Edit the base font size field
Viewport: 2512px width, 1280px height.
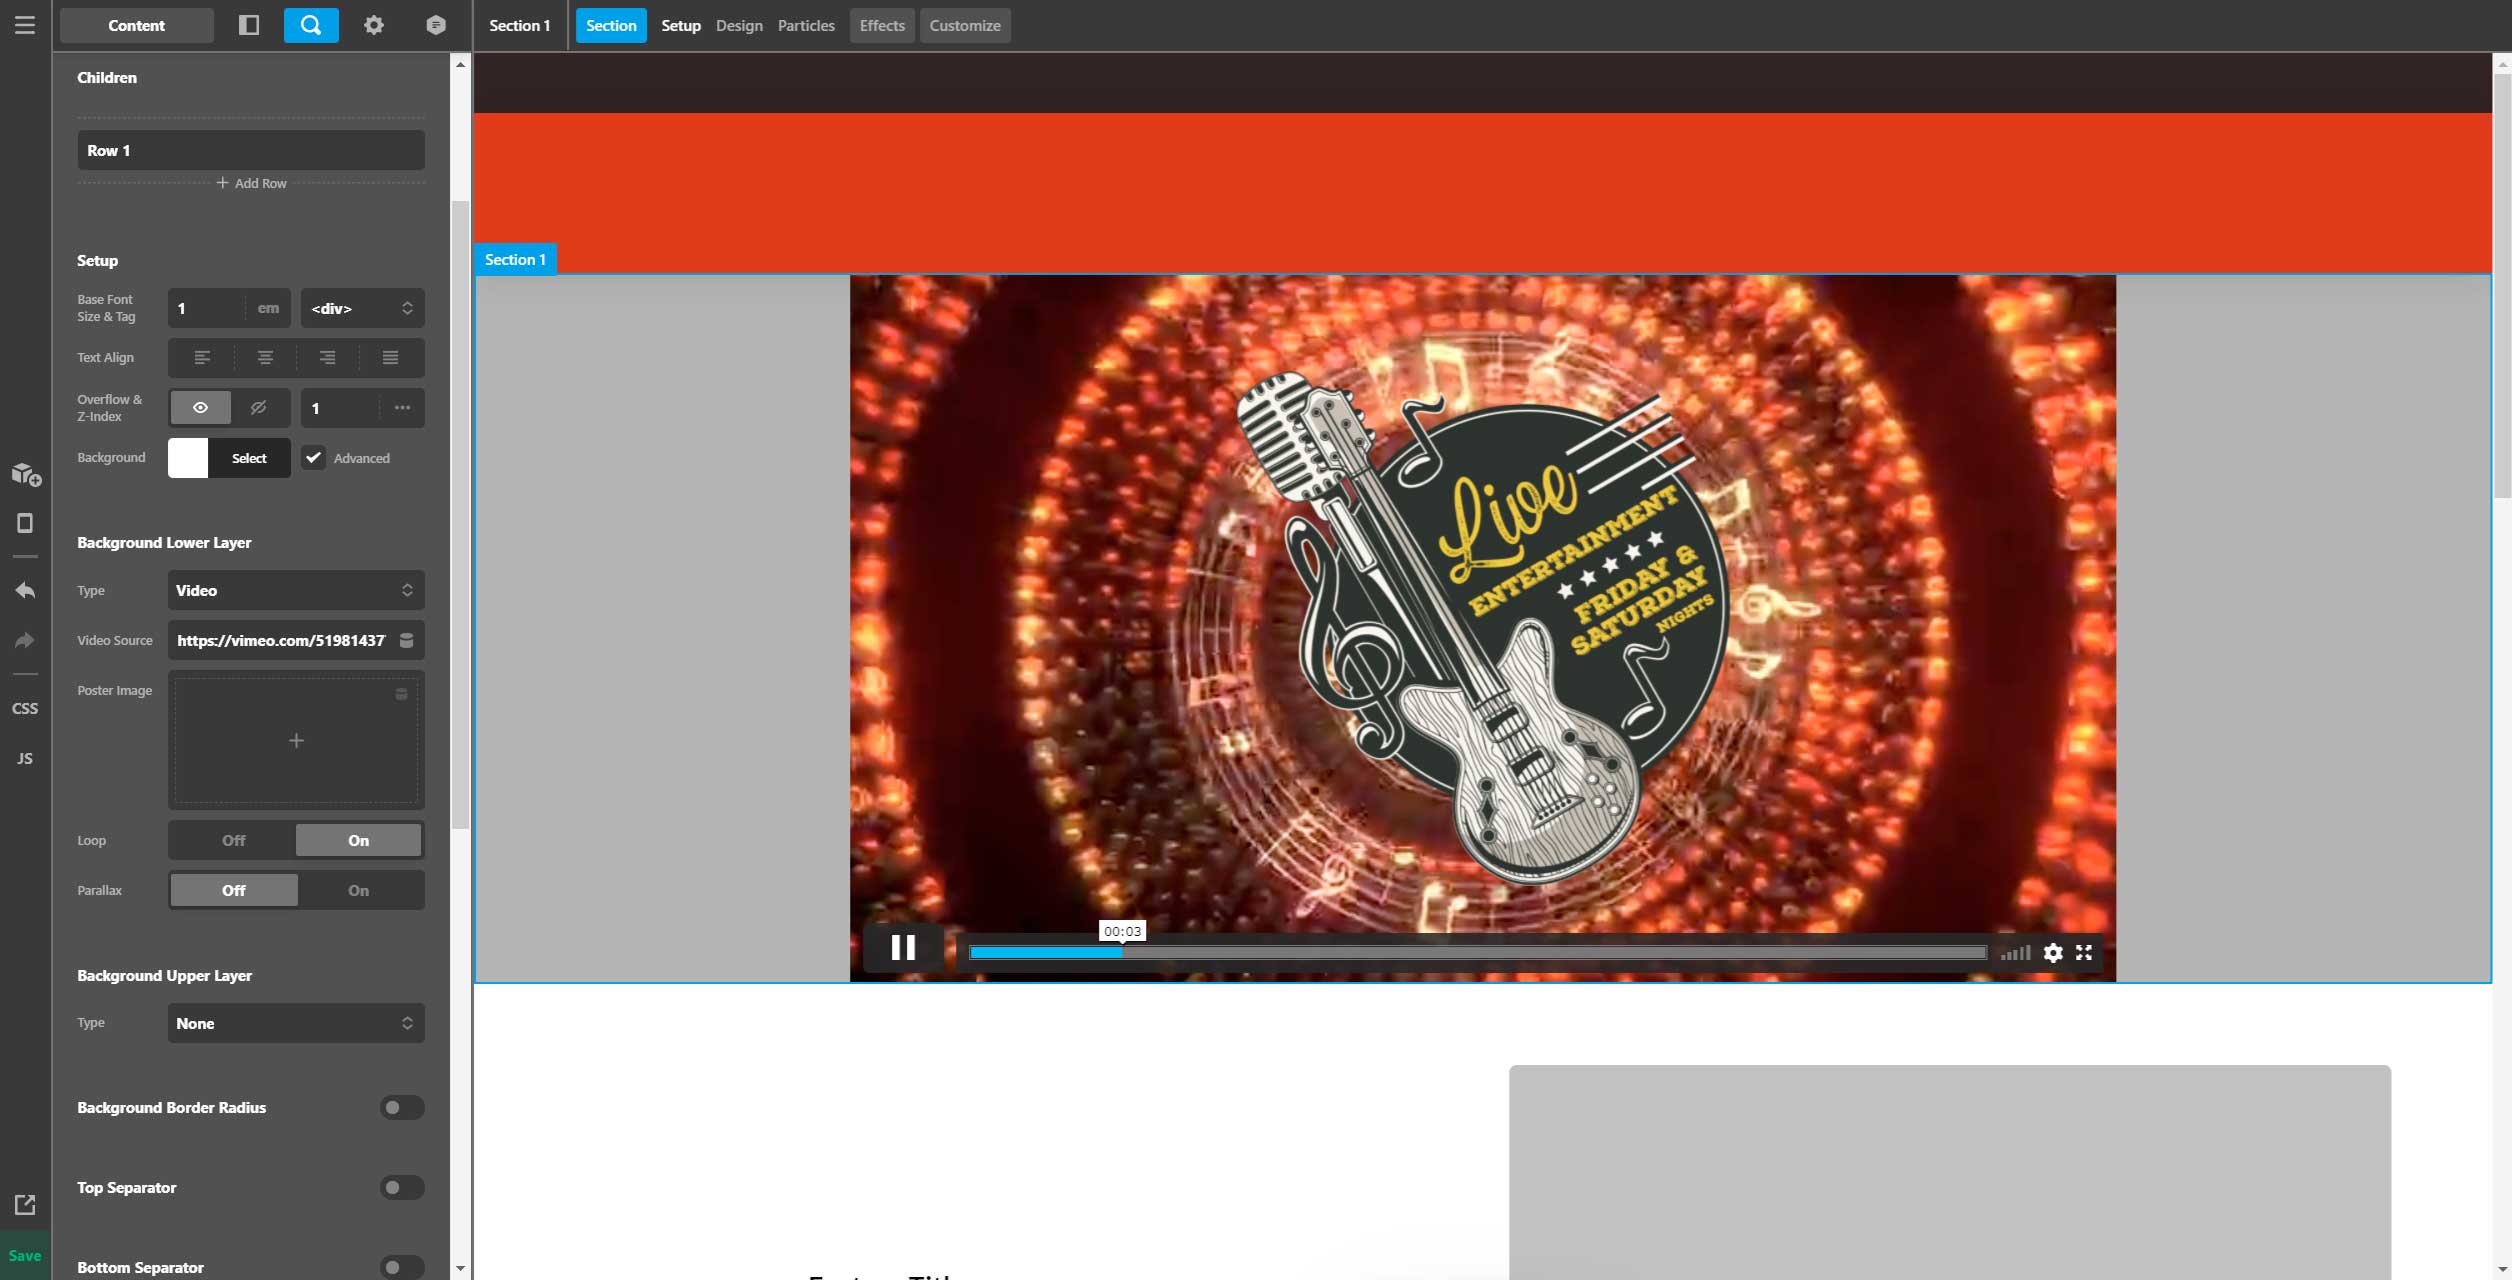coord(208,308)
